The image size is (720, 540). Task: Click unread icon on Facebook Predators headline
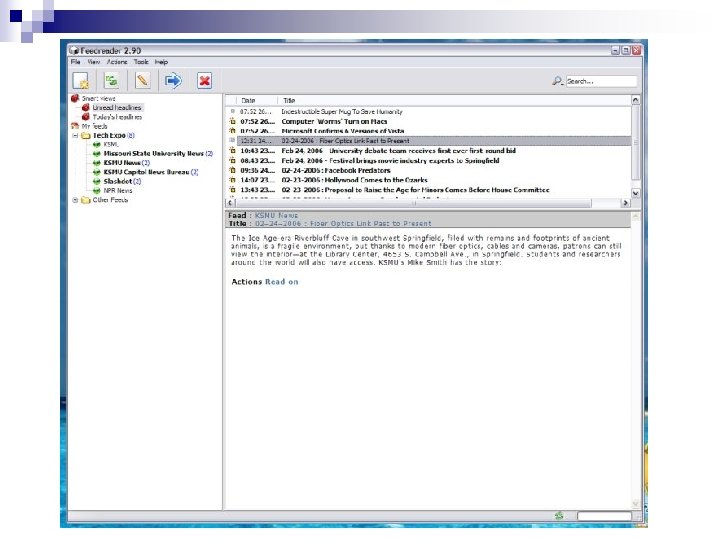pyautogui.click(x=232, y=170)
